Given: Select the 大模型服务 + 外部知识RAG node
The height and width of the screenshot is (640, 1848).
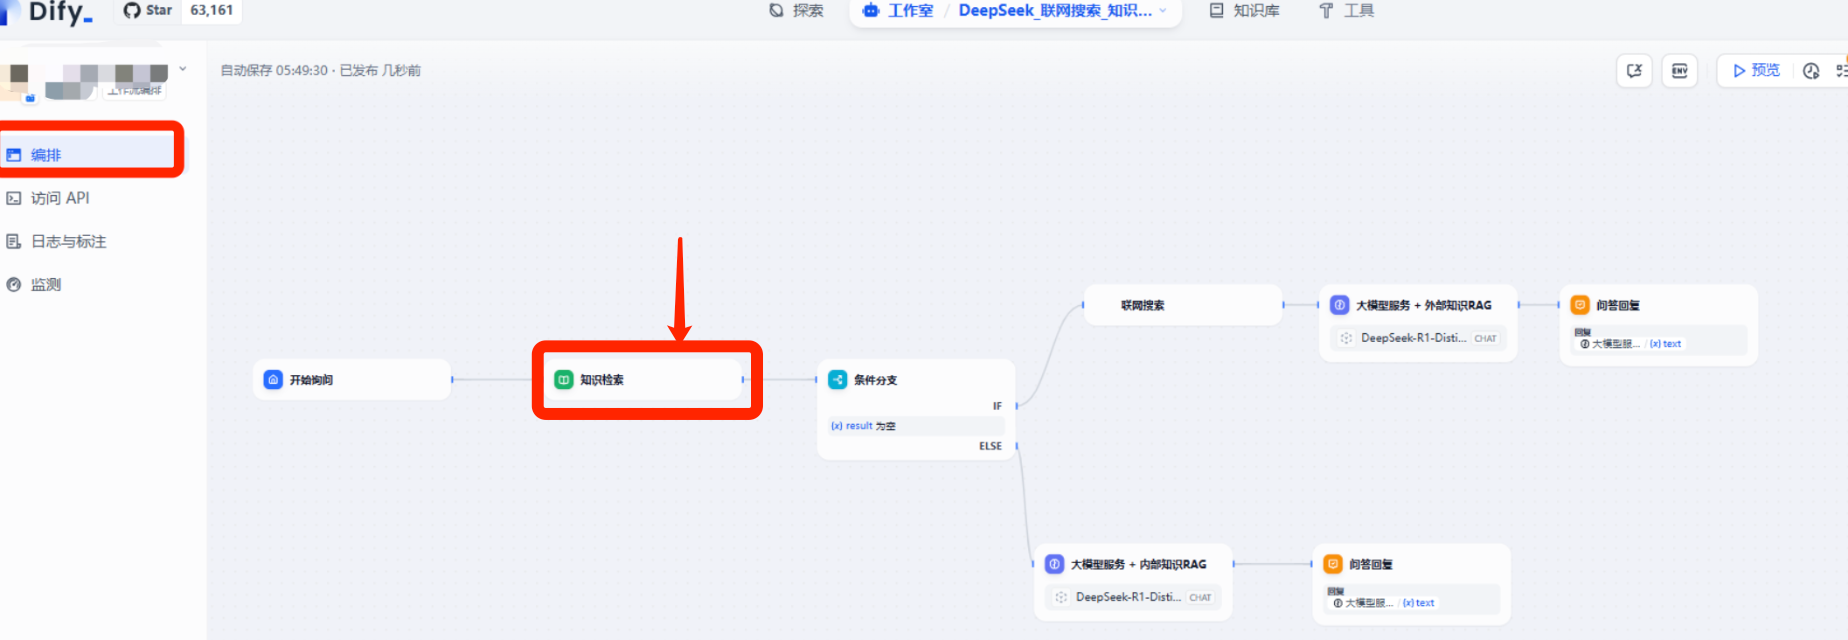Looking at the screenshot, I should pos(1418,323).
